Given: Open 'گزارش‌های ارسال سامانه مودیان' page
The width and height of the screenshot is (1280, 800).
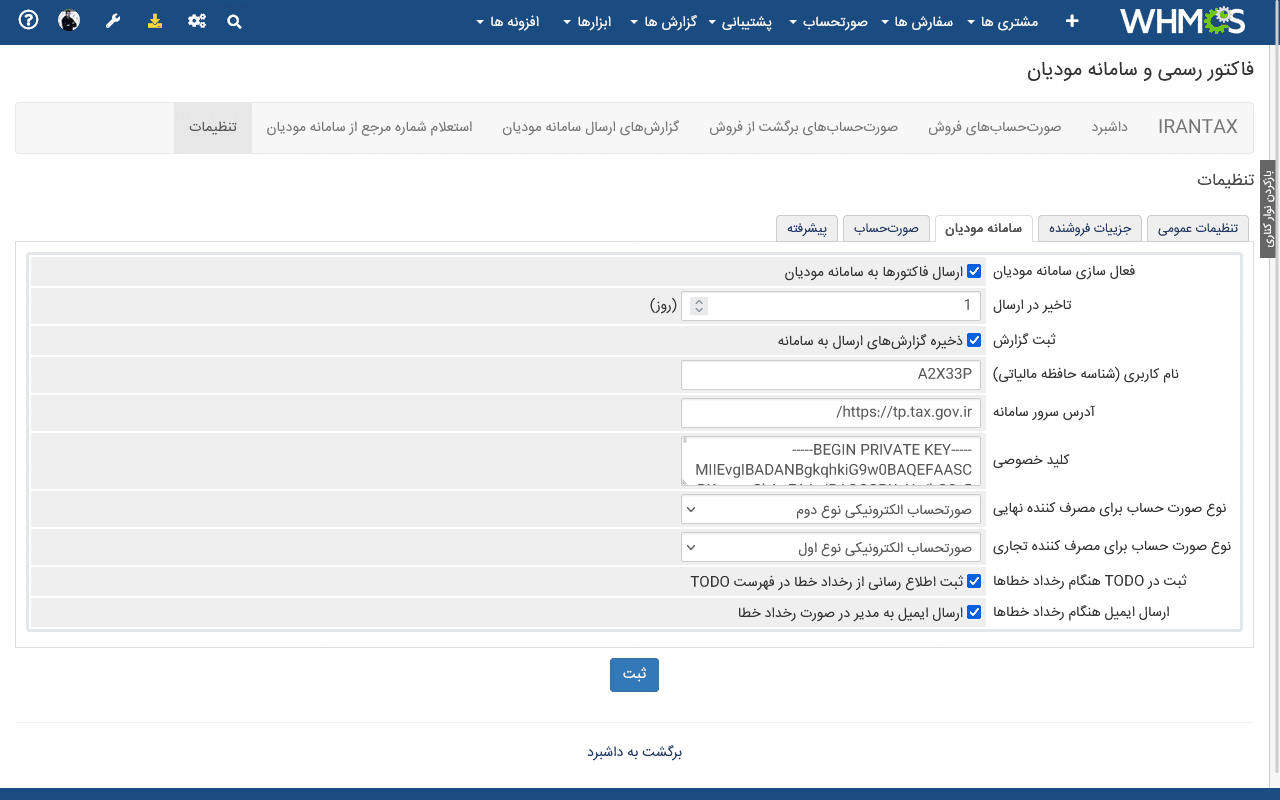Looking at the screenshot, I should tap(590, 127).
